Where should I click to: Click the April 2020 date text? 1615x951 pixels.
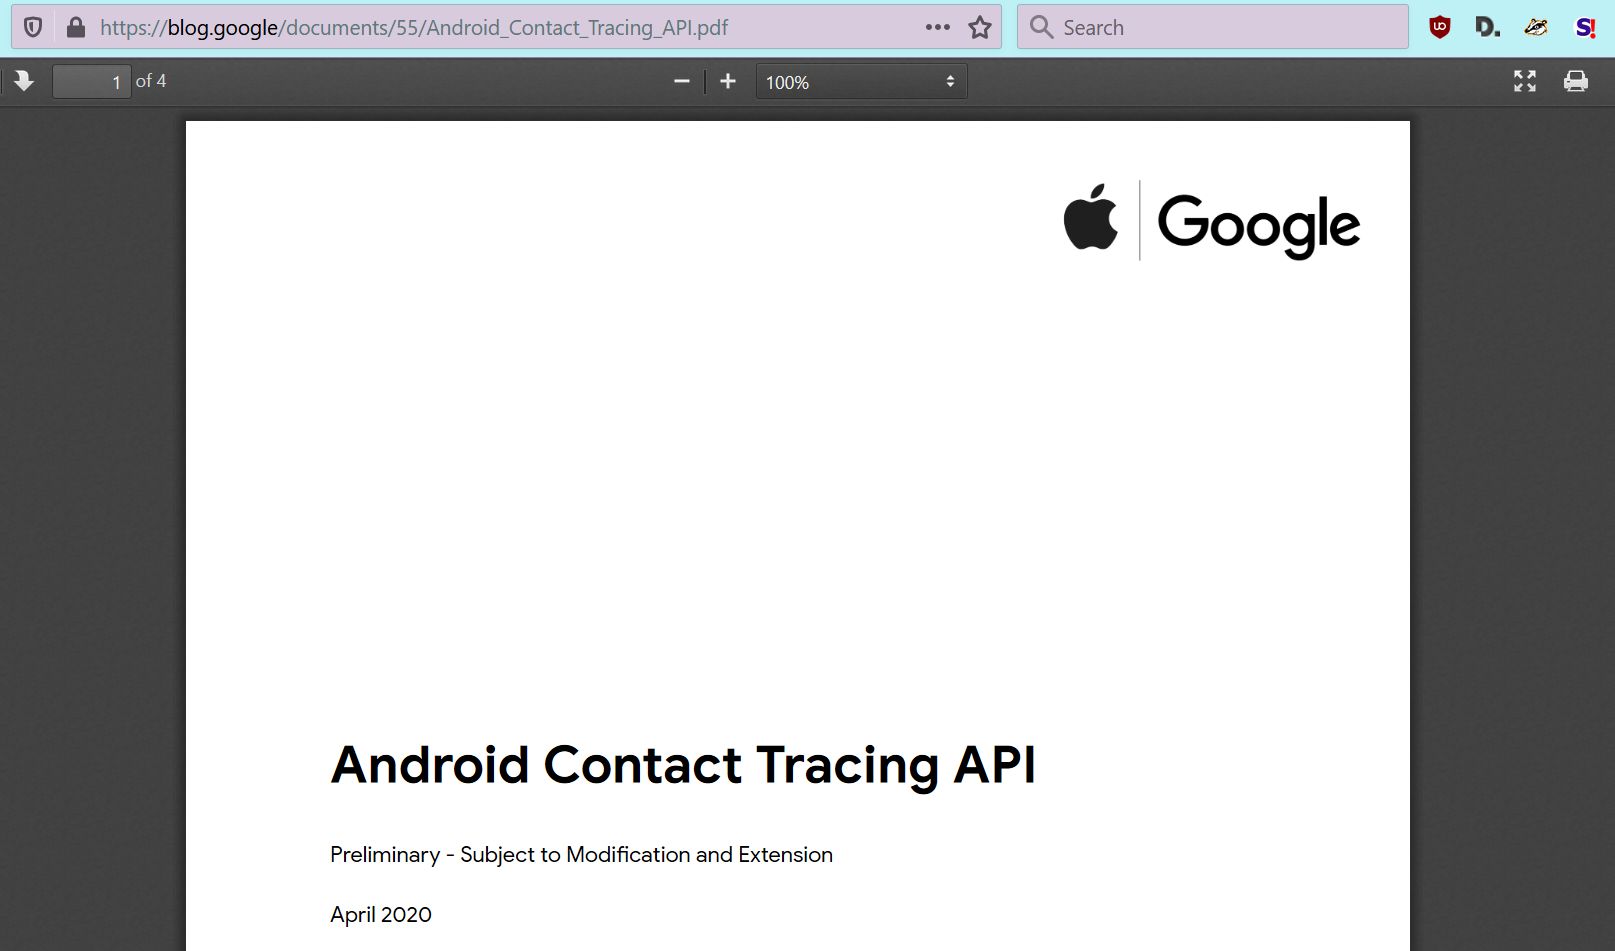coord(381,915)
